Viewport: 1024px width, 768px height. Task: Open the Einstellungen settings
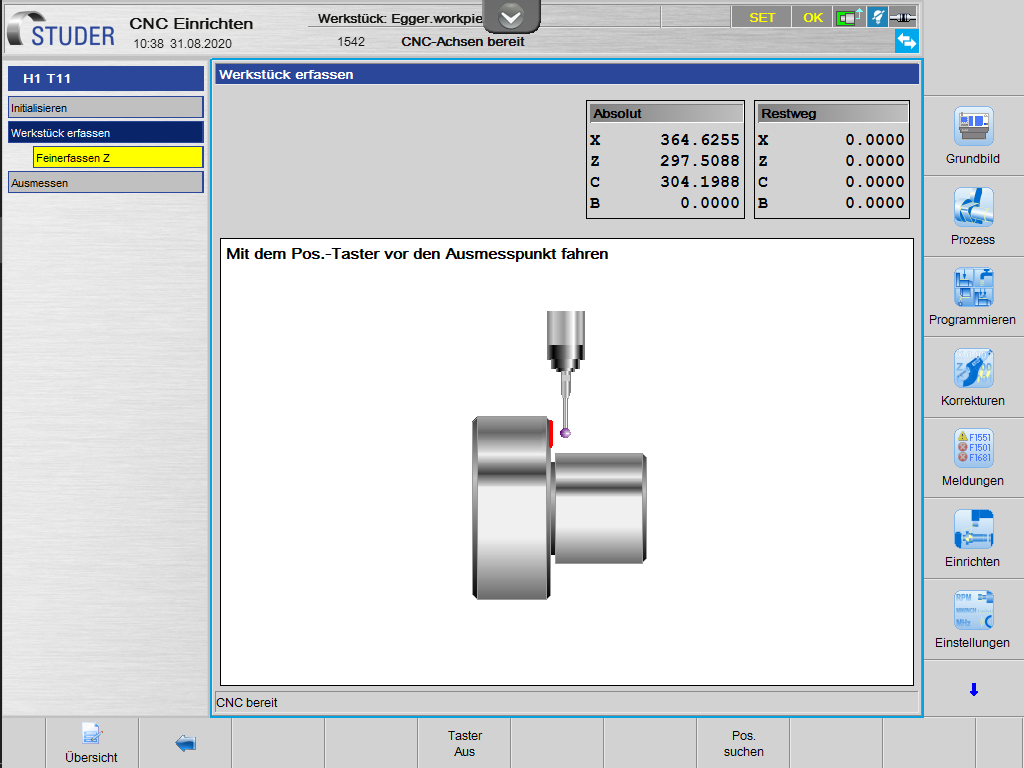[973, 619]
